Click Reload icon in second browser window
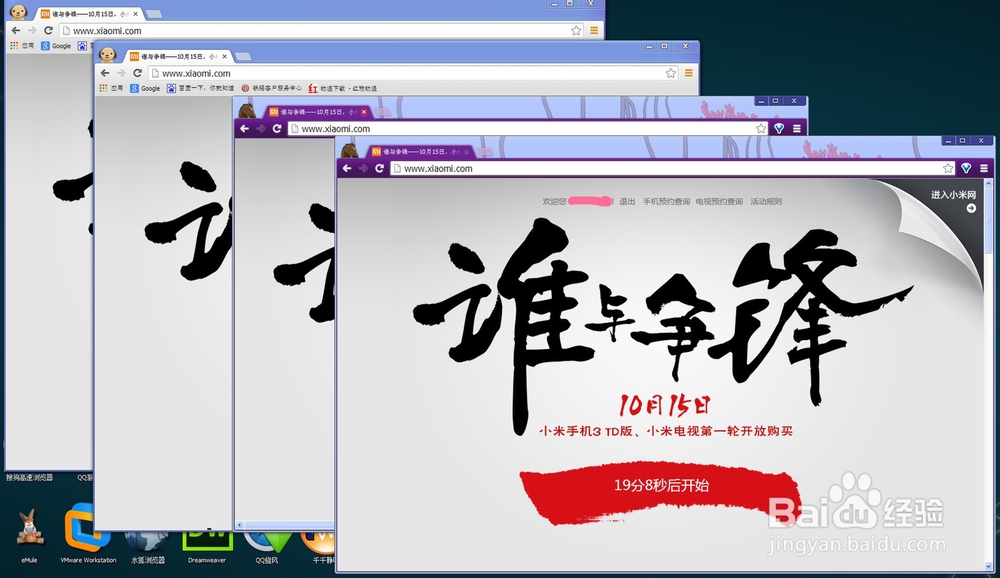 click(x=137, y=73)
